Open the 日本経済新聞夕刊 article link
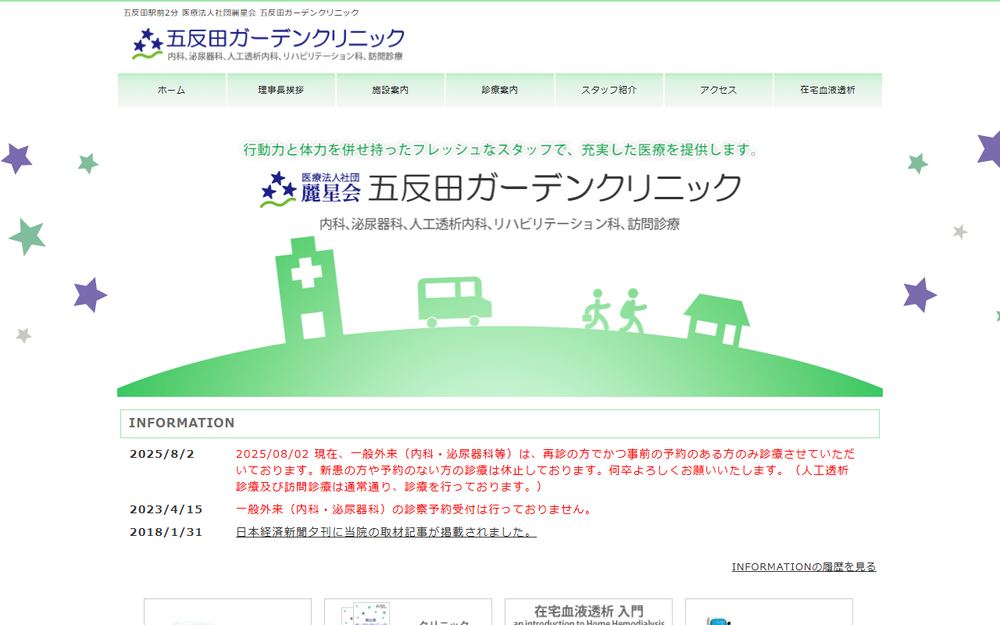 (386, 532)
